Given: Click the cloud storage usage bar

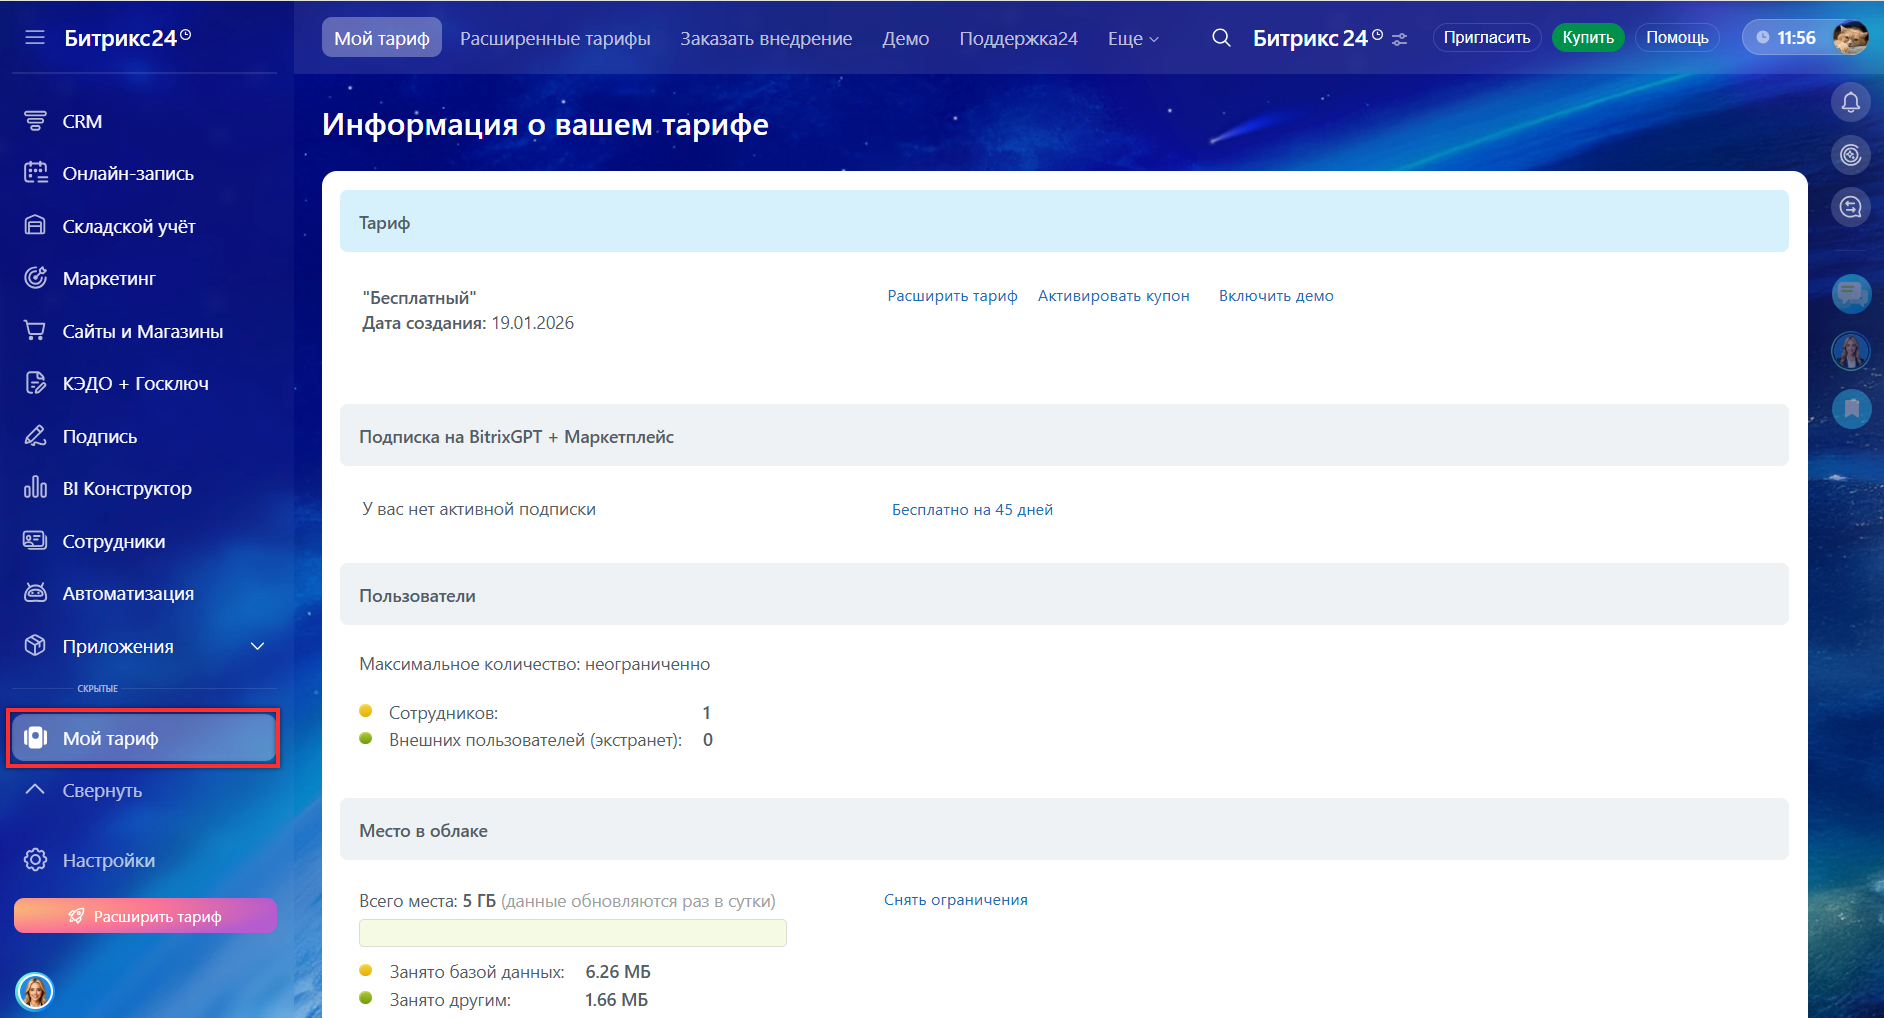Looking at the screenshot, I should (x=572, y=933).
